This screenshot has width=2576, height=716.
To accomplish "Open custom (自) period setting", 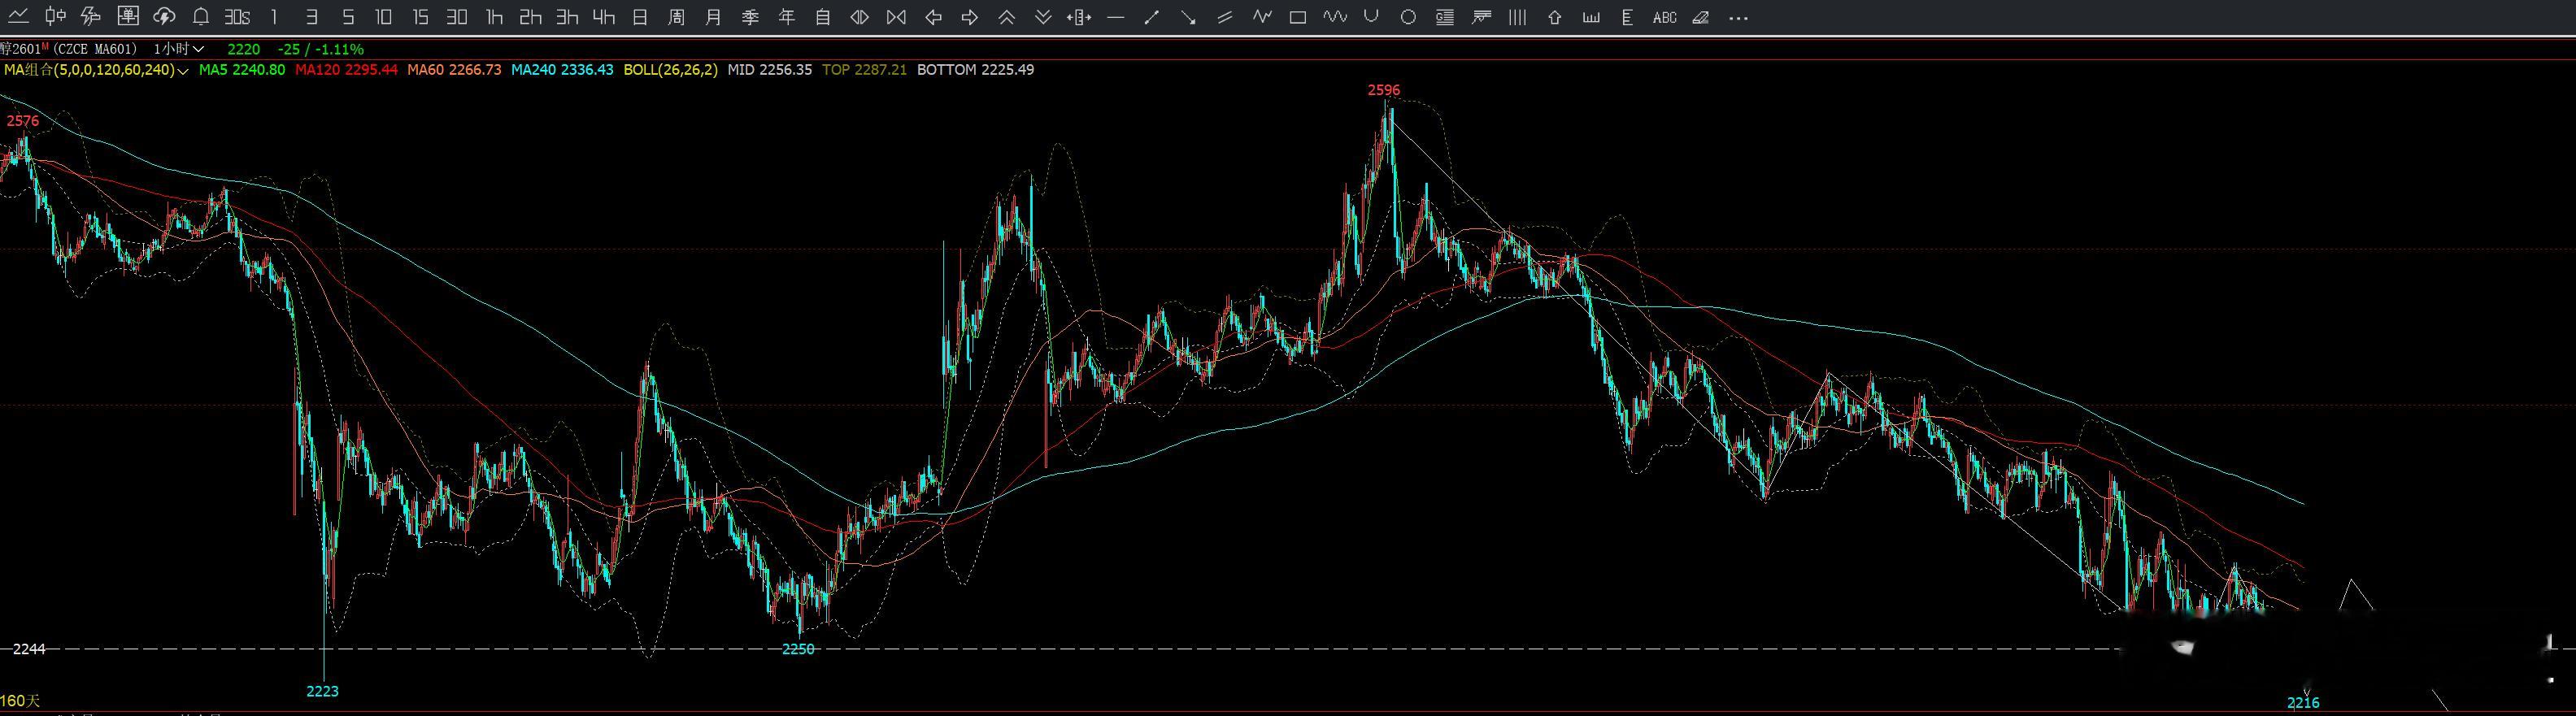I will pos(823,17).
